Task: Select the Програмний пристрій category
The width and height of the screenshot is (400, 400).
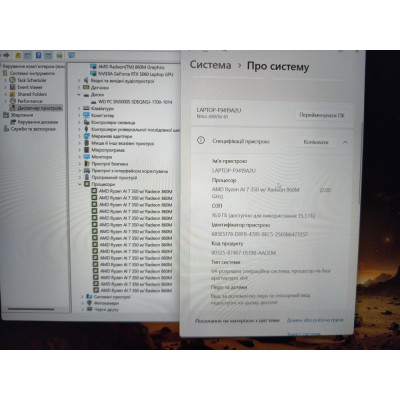Action: click(114, 177)
